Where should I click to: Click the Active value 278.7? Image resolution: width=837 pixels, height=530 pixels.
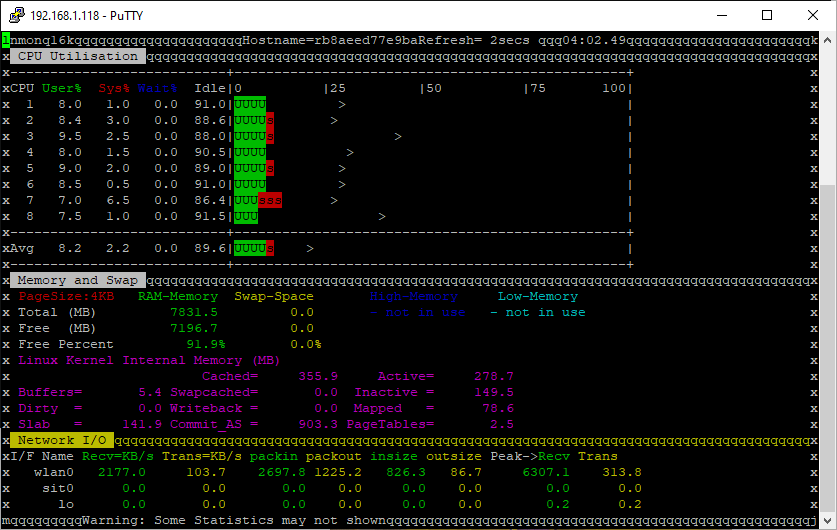coord(494,376)
